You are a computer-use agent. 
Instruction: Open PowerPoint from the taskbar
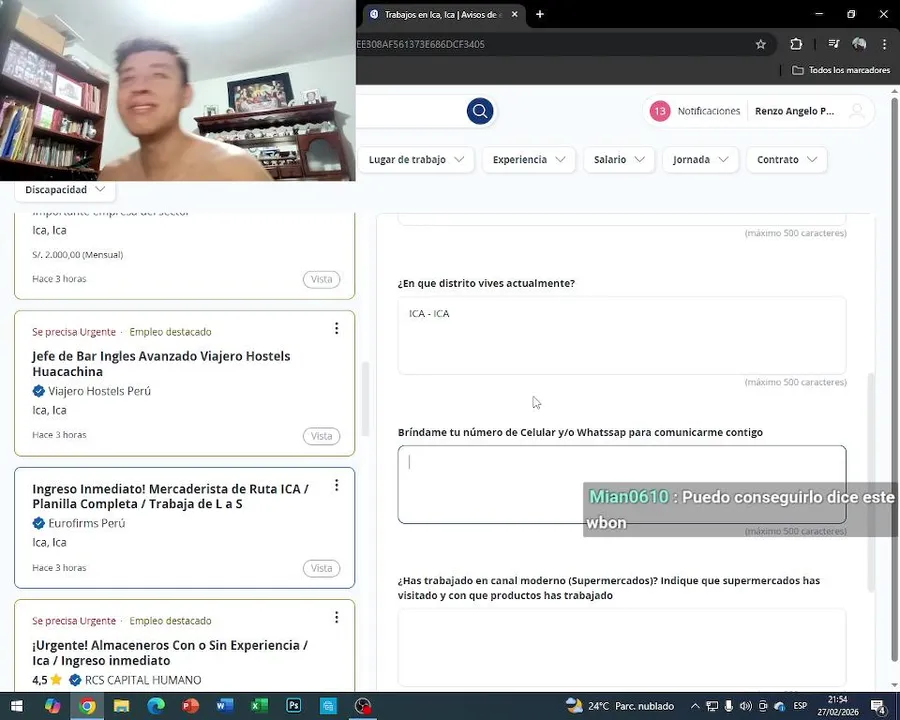click(190, 706)
